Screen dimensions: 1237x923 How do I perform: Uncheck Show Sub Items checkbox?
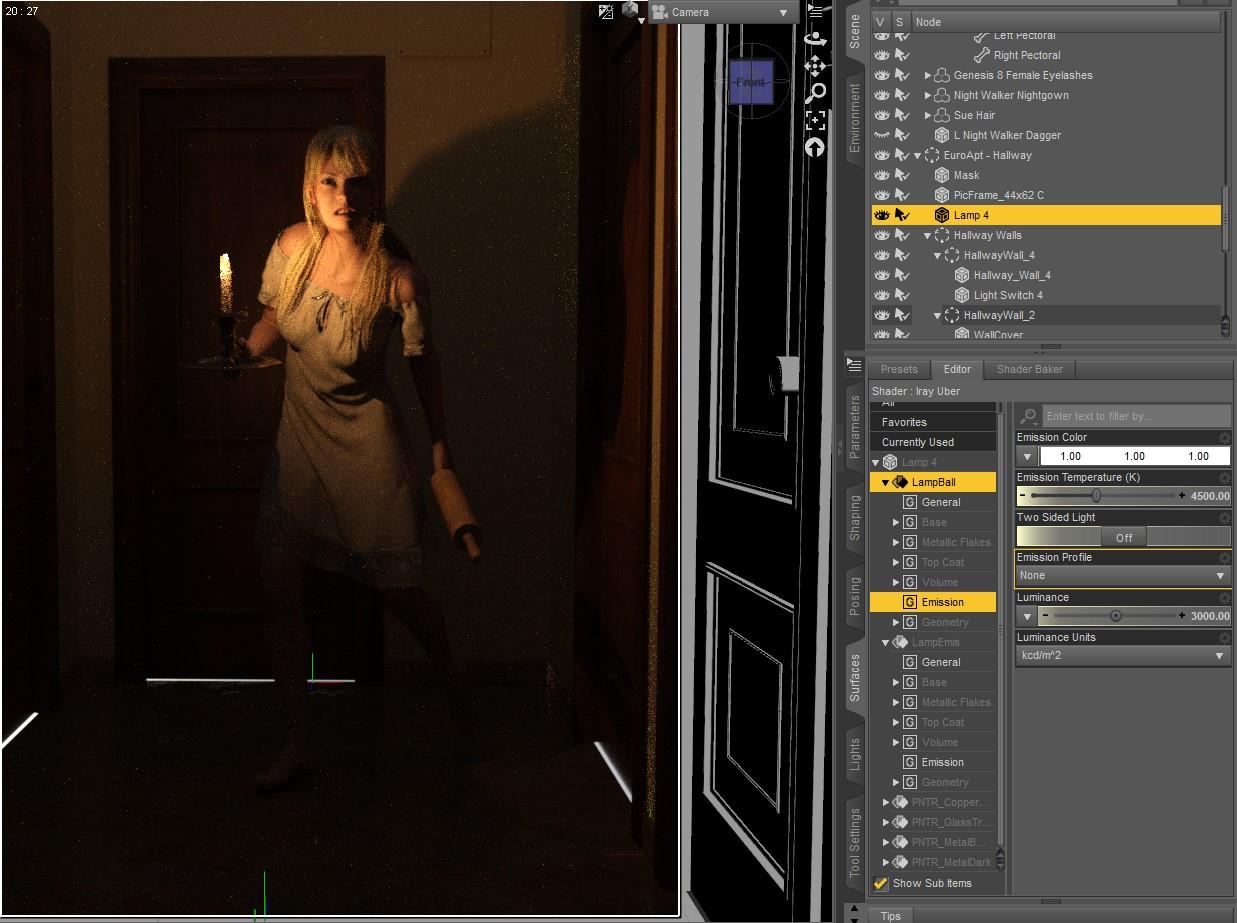880,883
